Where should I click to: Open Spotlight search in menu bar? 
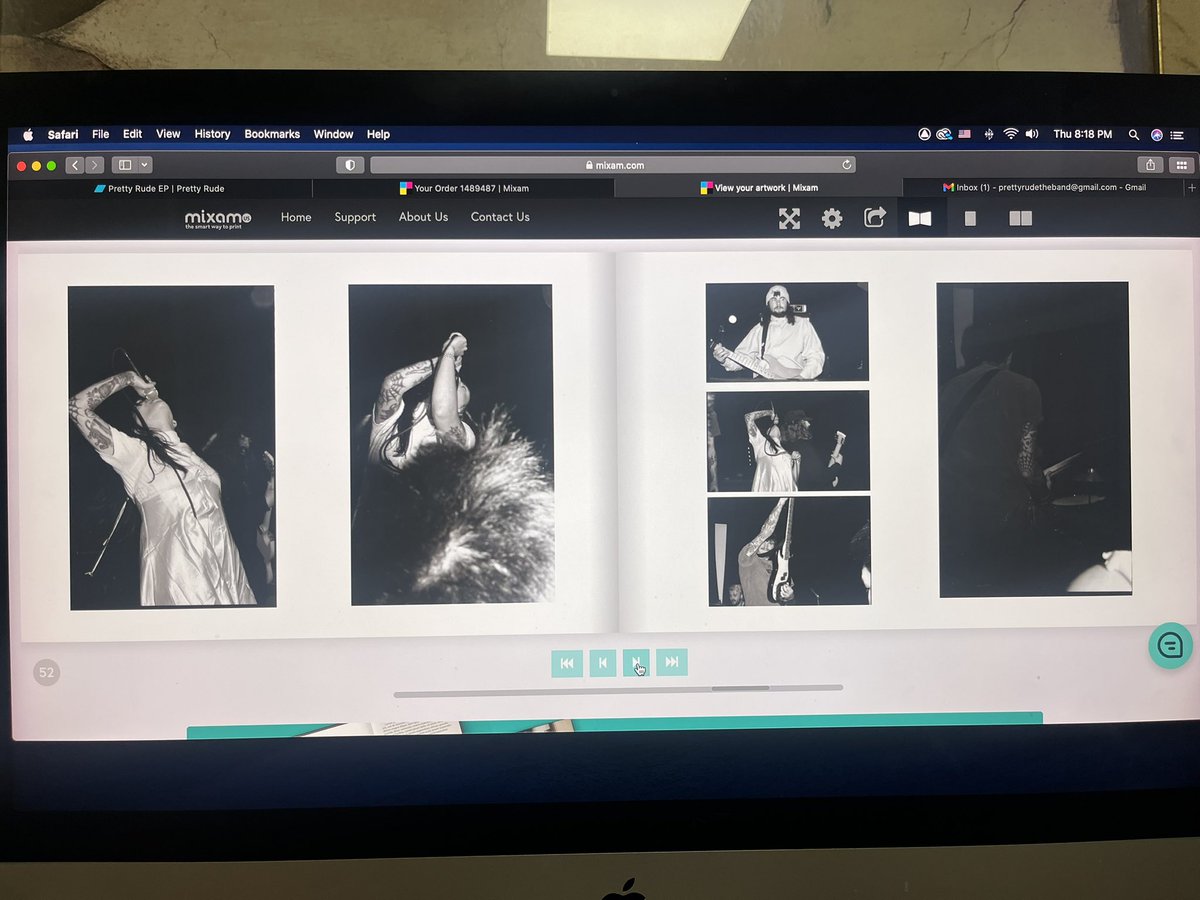[1134, 134]
